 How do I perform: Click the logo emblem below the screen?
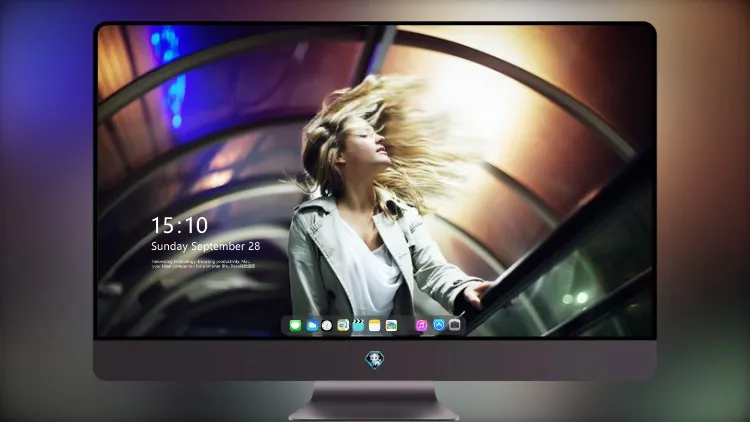point(375,360)
